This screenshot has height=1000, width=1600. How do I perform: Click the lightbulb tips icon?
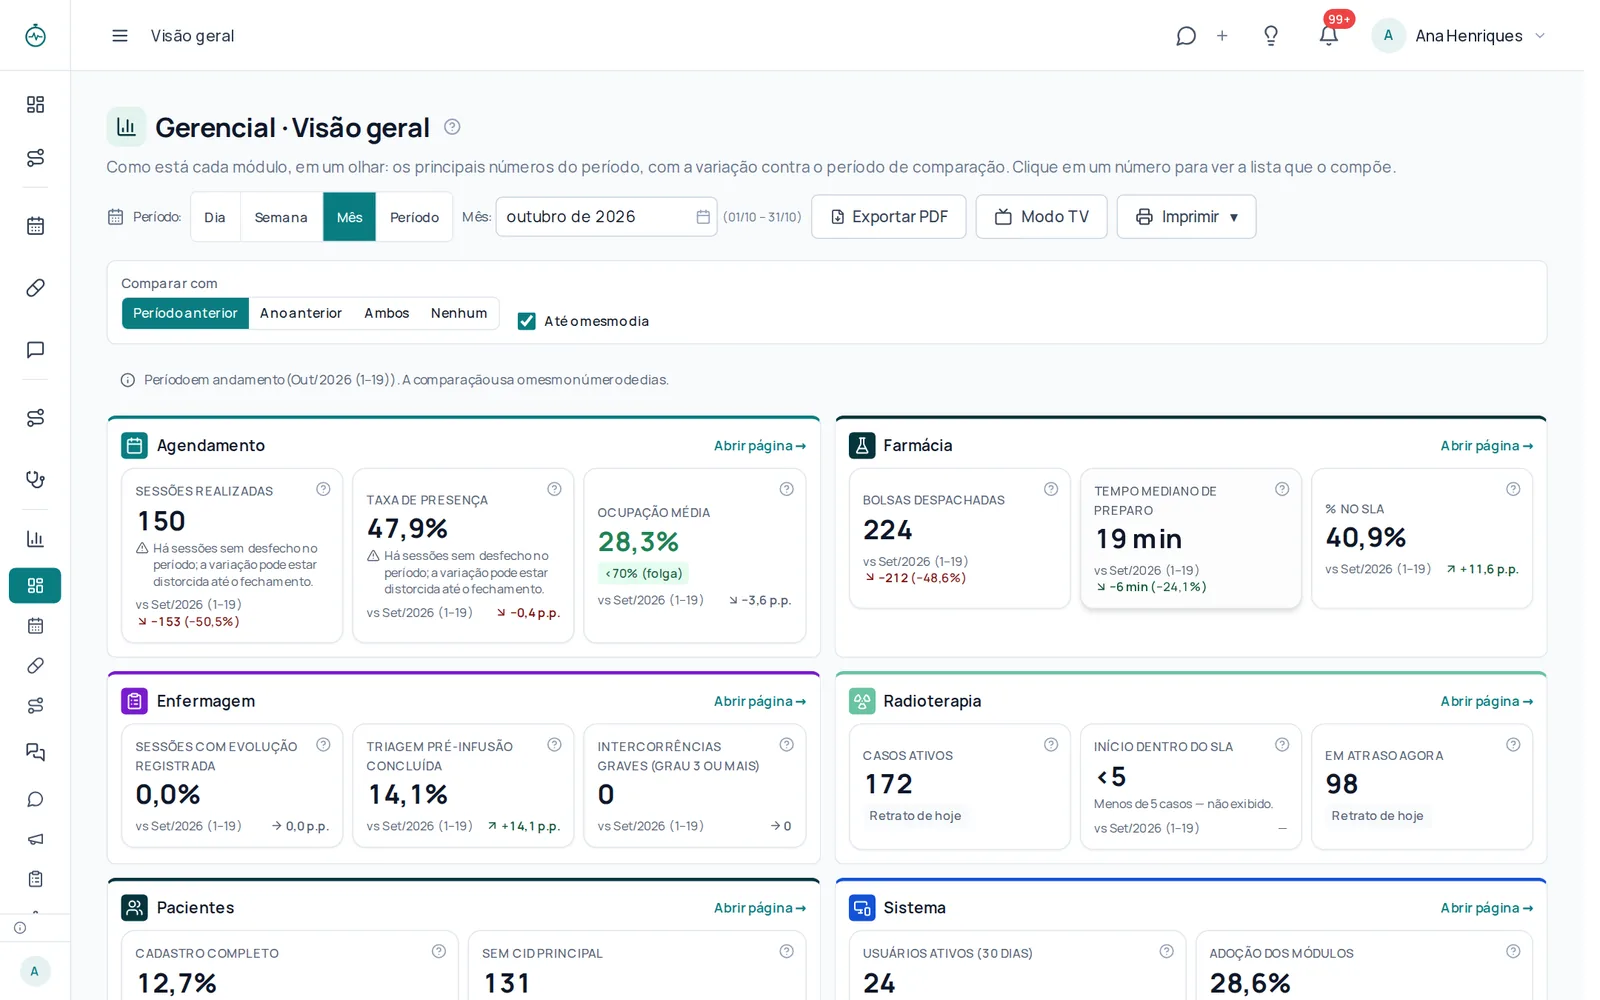[x=1271, y=36]
